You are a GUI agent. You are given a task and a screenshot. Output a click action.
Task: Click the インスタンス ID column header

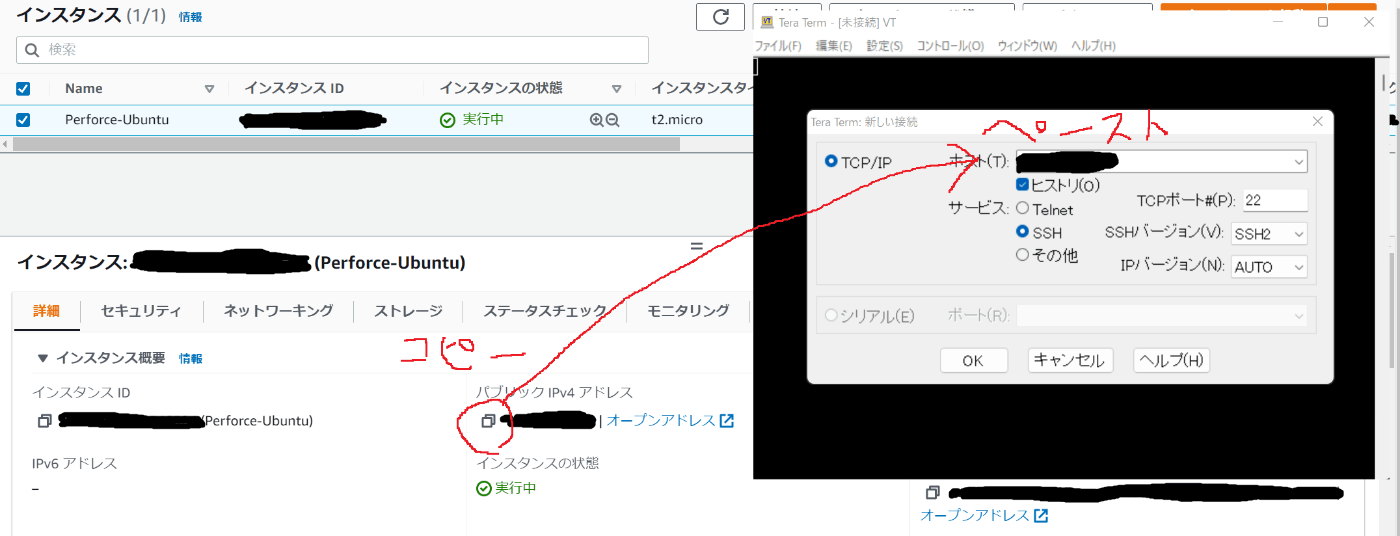[294, 89]
